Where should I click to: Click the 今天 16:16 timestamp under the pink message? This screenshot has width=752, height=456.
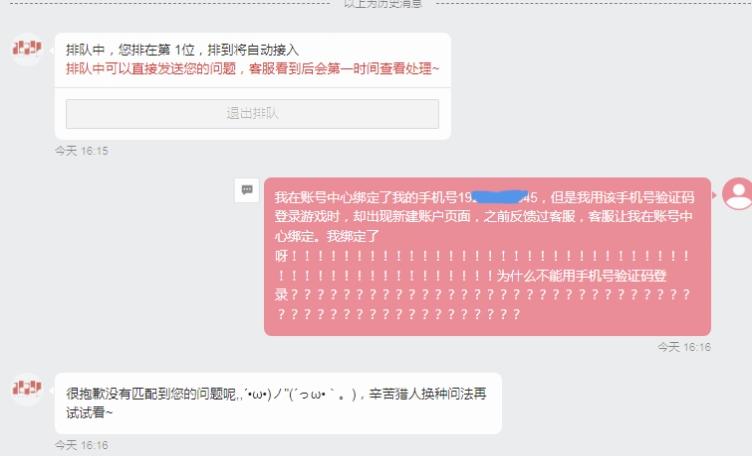pos(684,347)
